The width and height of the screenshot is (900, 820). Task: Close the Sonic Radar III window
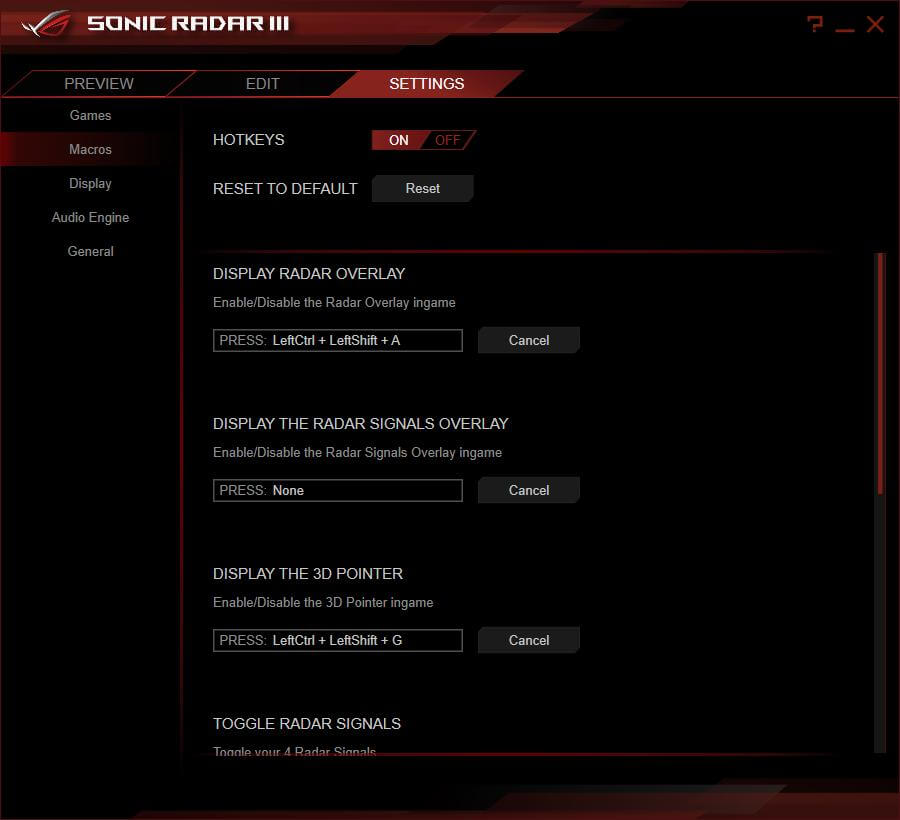875,24
